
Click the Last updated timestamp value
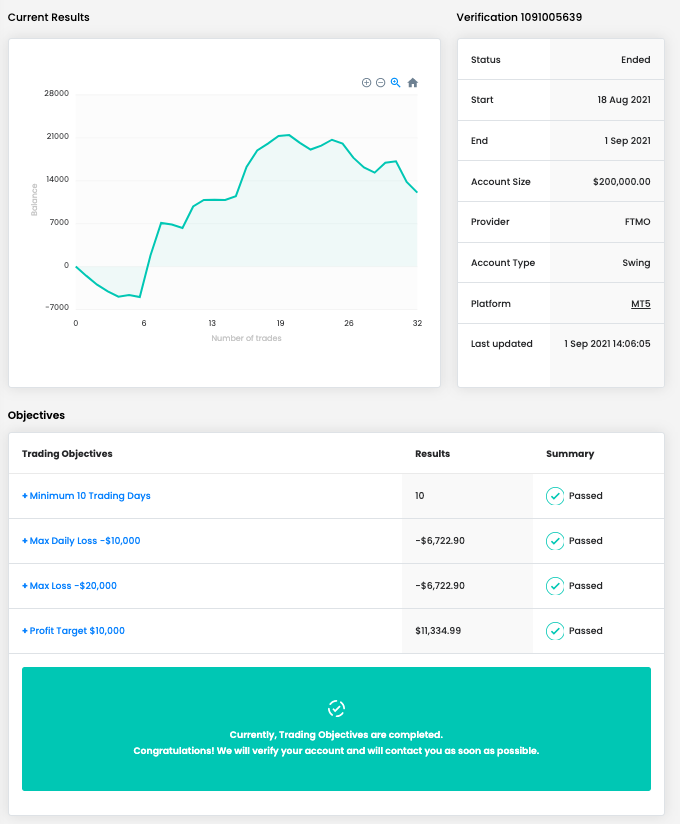(x=607, y=344)
